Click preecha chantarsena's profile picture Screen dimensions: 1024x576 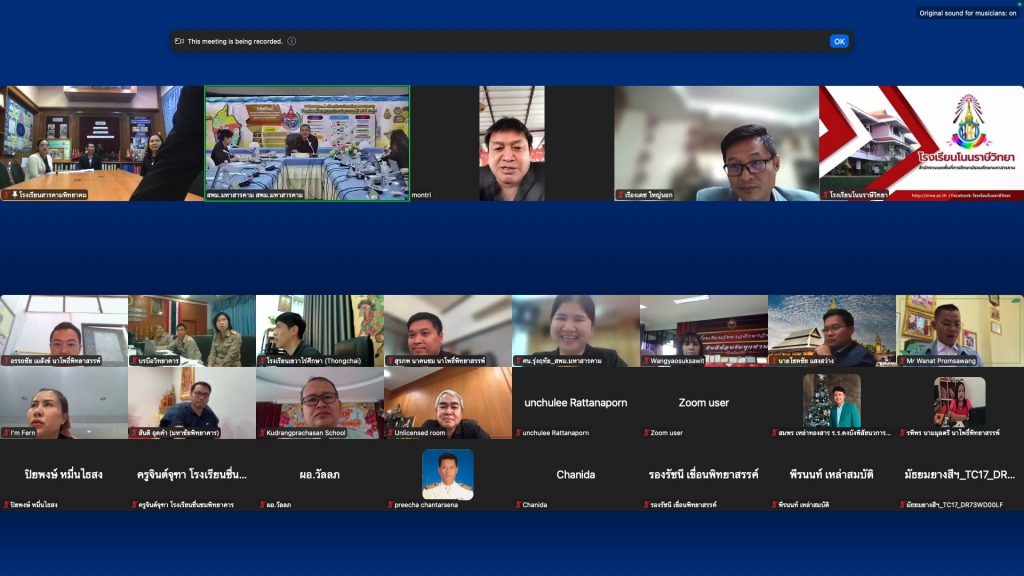point(447,474)
